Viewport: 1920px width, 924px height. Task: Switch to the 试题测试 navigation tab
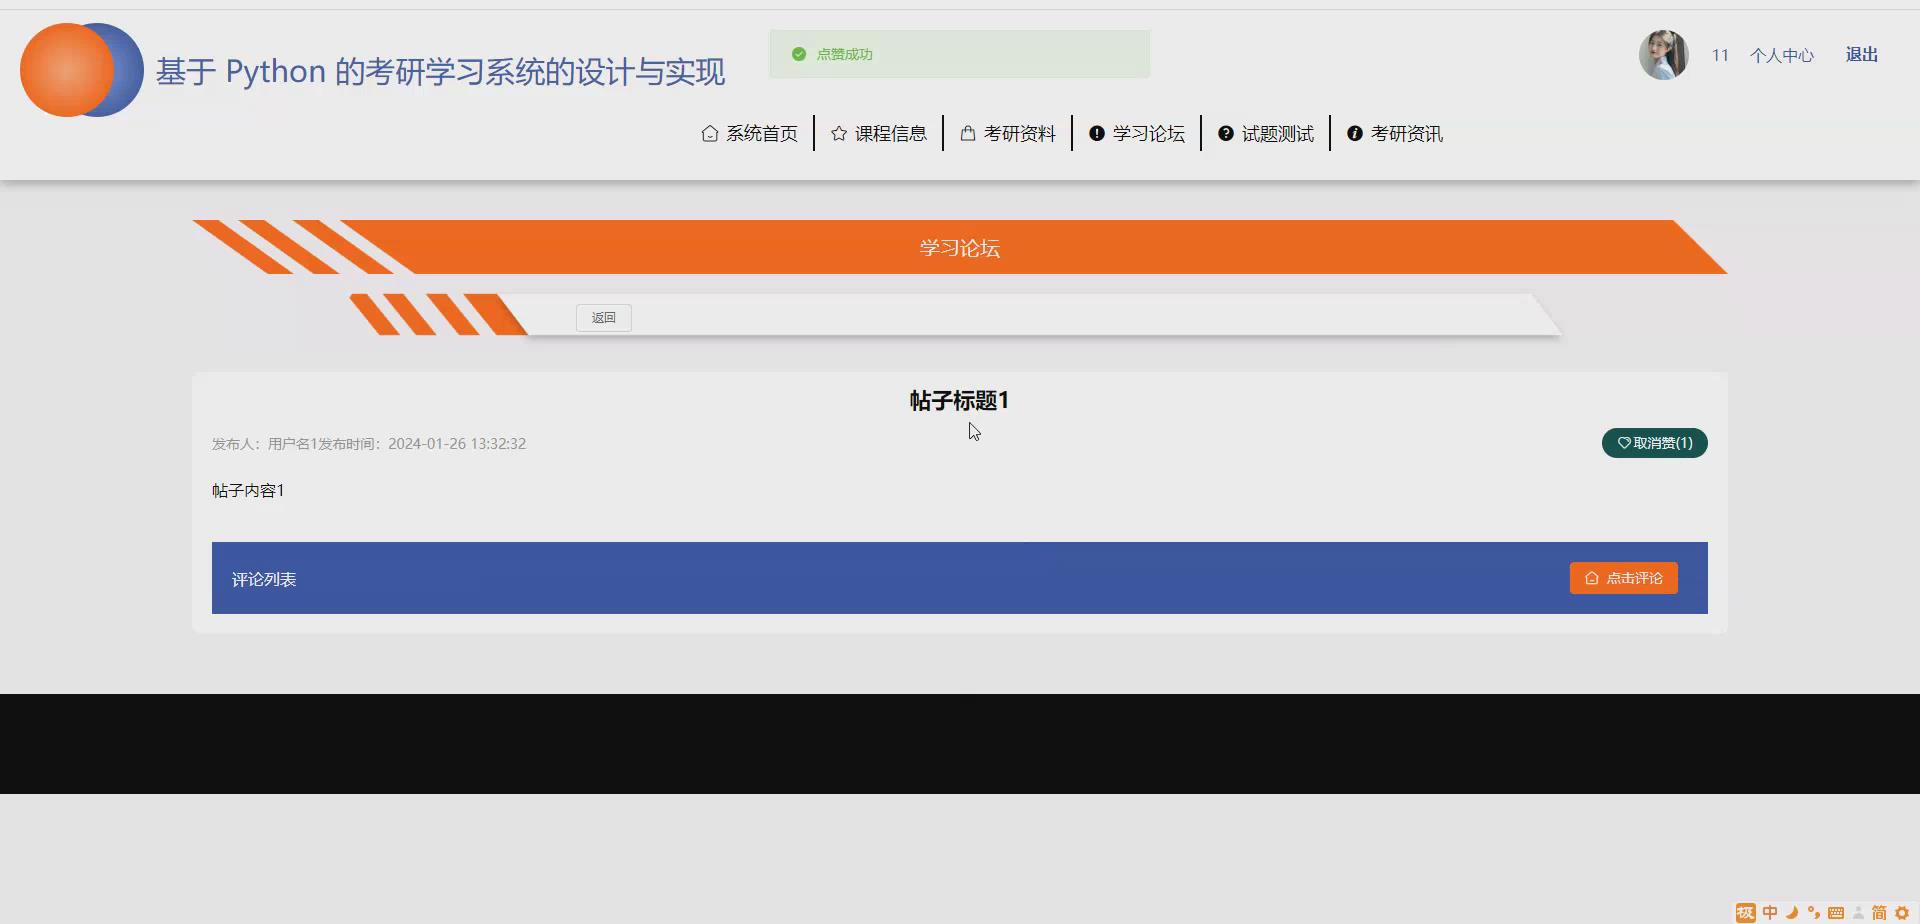point(1277,132)
